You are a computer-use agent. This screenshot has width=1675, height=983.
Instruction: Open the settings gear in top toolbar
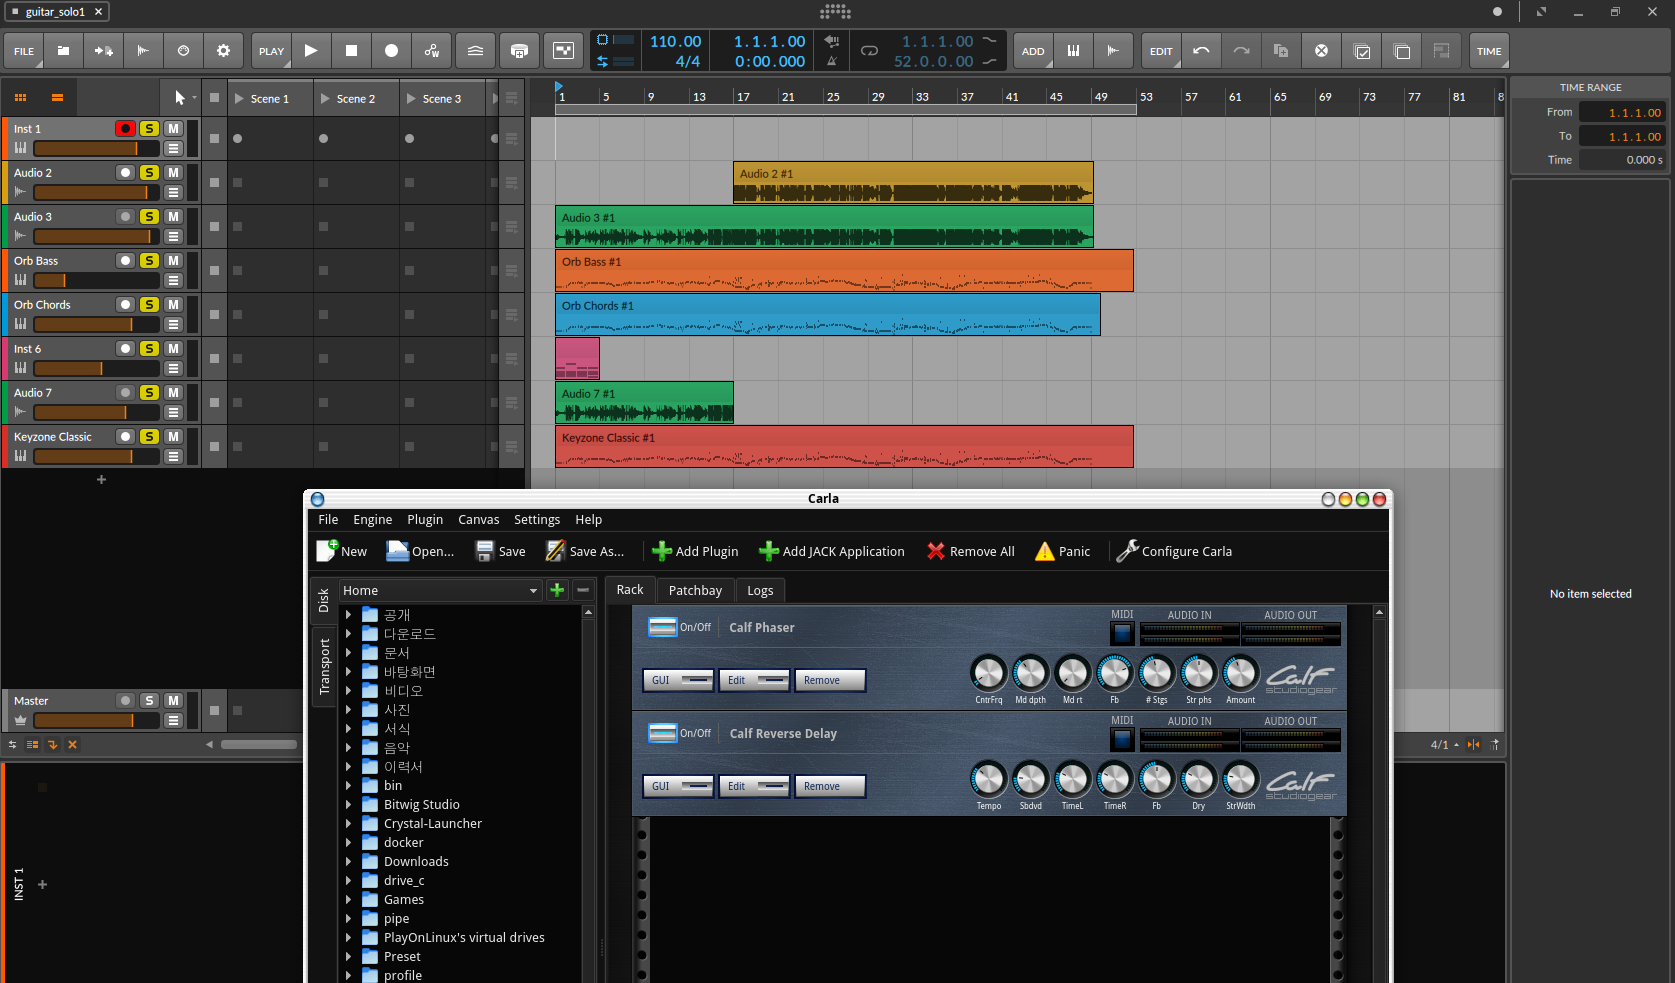223,51
